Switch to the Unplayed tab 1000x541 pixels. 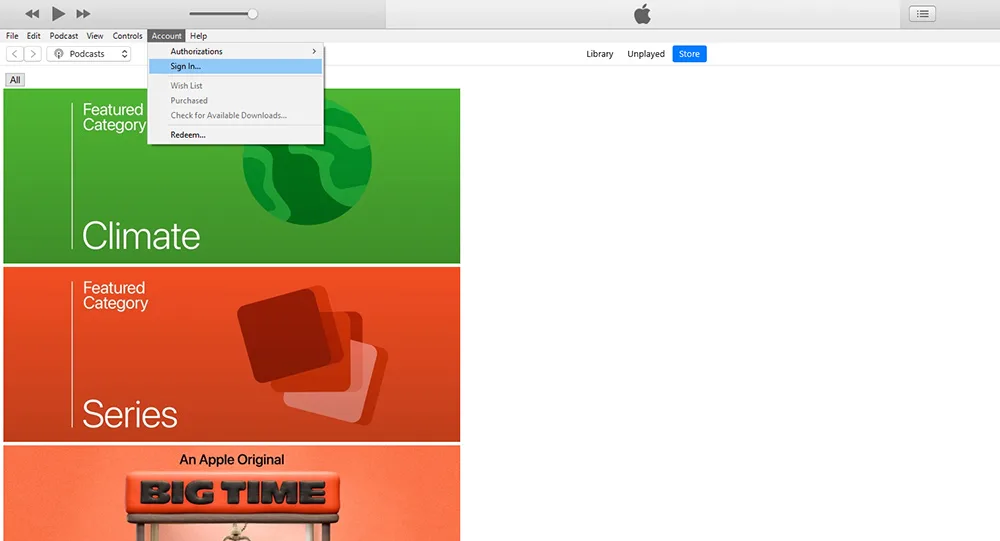point(645,54)
